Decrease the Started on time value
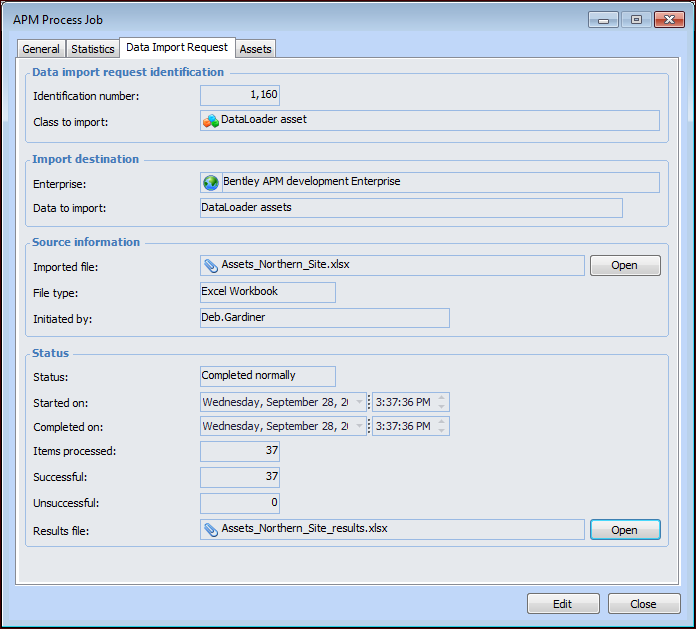696x629 pixels. point(441,406)
